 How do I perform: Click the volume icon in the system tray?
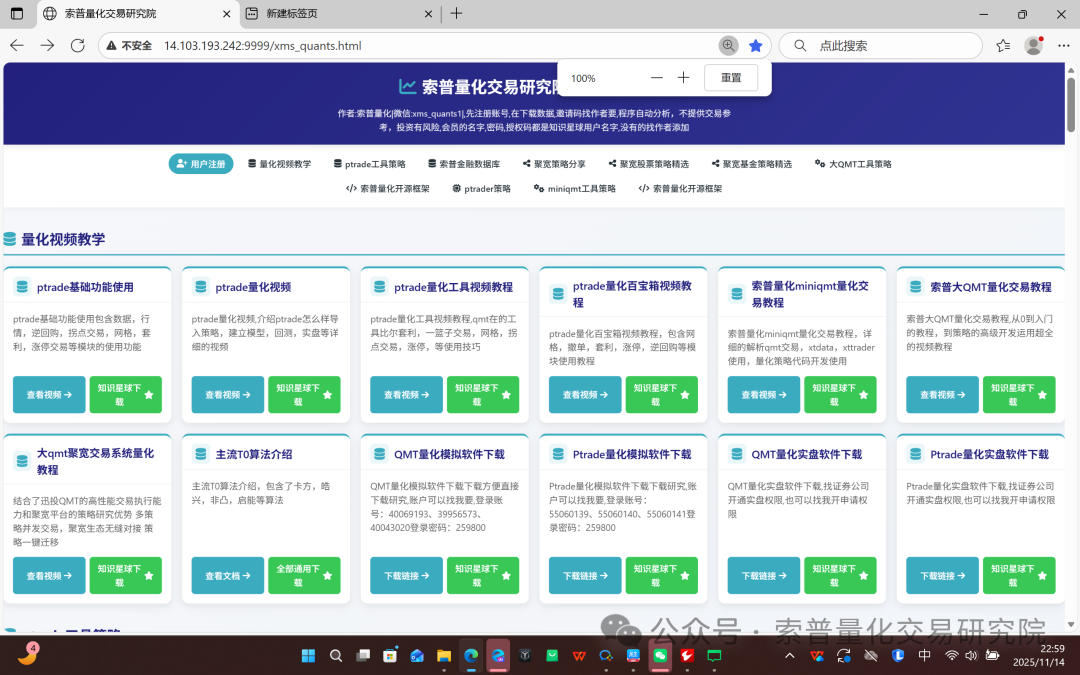(x=970, y=655)
